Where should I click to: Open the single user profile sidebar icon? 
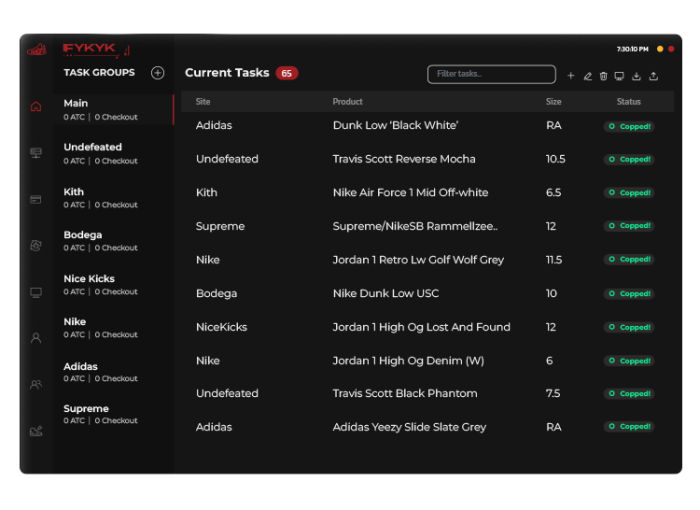coord(36,338)
